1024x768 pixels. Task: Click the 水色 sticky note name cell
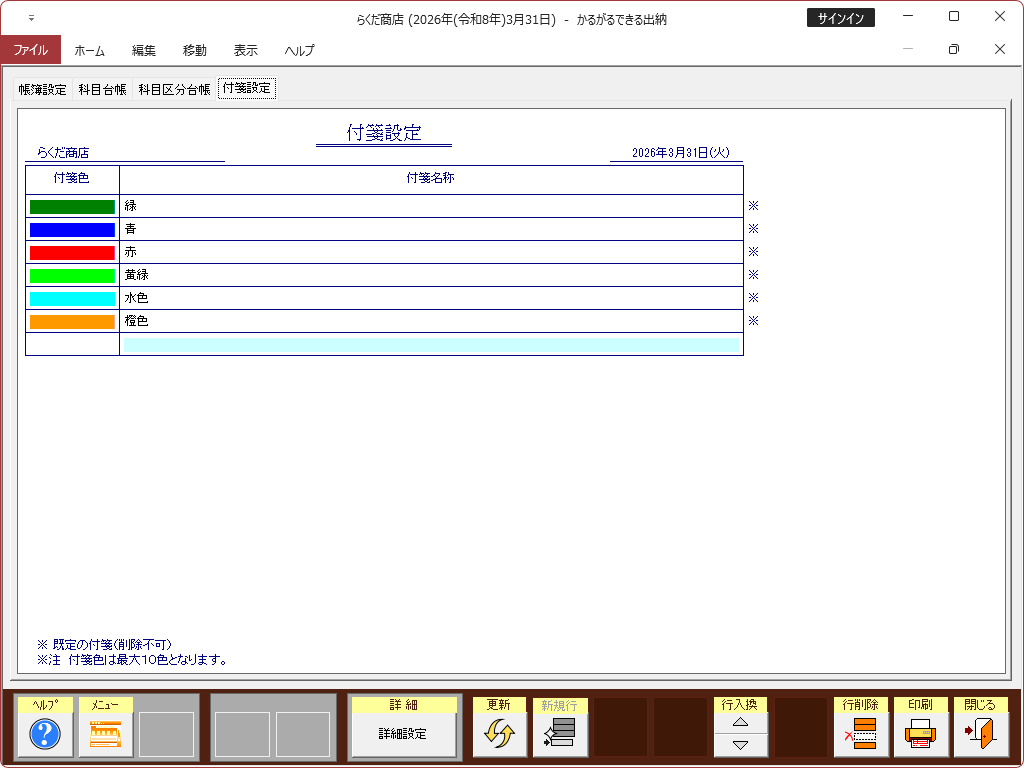coord(431,298)
